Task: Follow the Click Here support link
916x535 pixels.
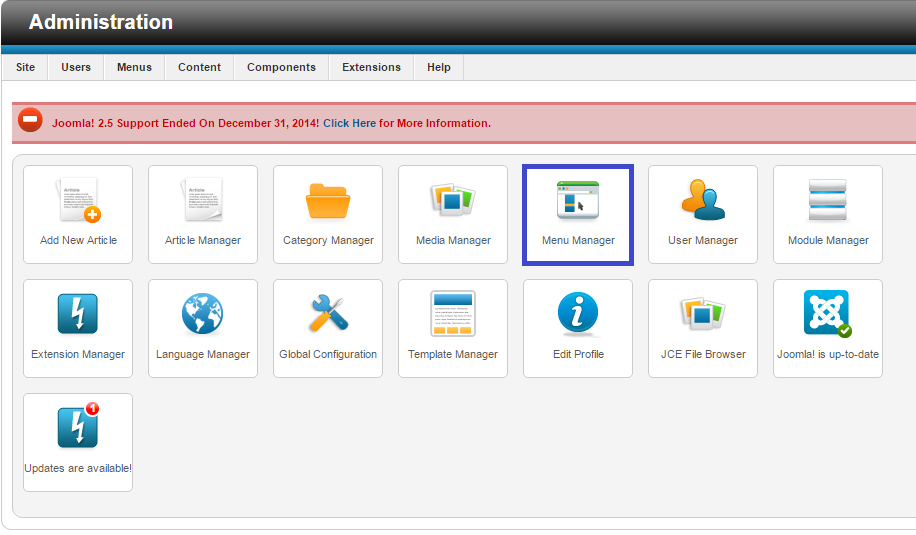Action: tap(349, 123)
